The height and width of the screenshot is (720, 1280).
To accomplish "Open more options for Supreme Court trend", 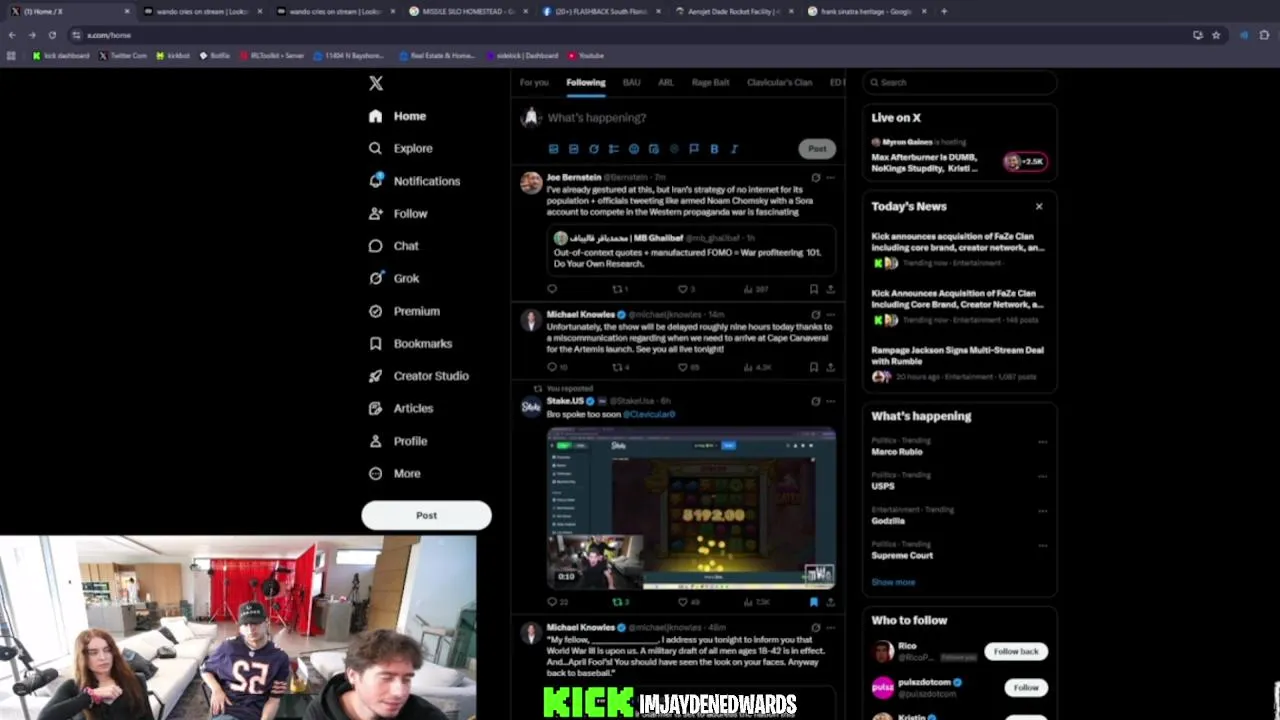I will [1042, 545].
